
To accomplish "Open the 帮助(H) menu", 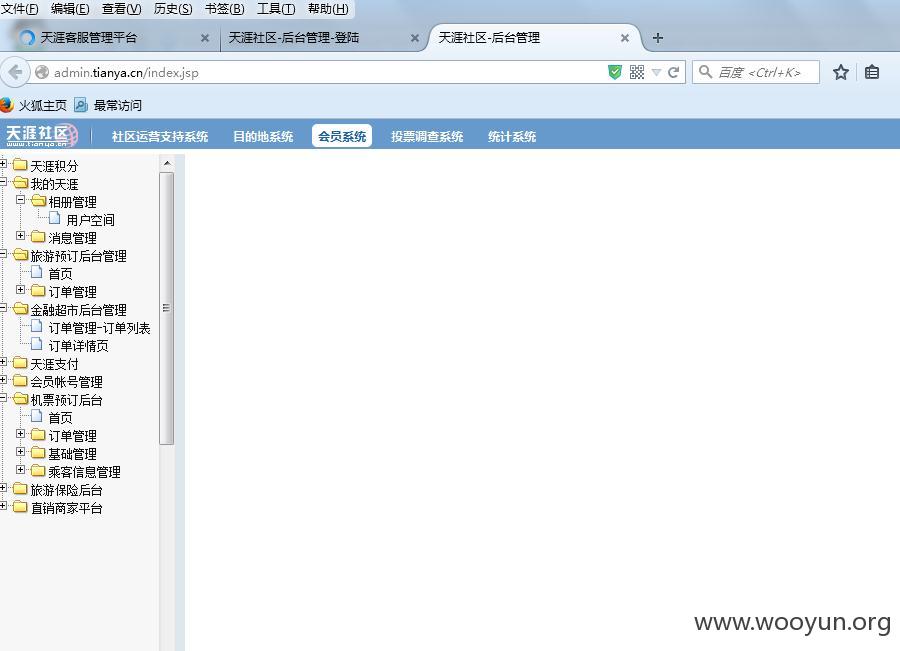I will 328,9.
